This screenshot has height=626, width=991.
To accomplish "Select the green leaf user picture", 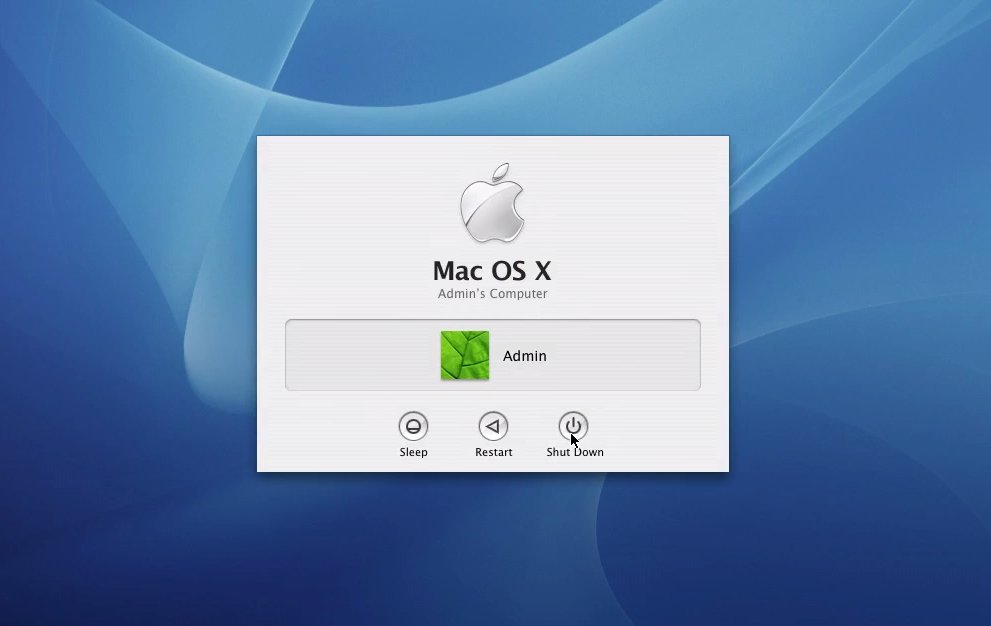I will [x=465, y=355].
